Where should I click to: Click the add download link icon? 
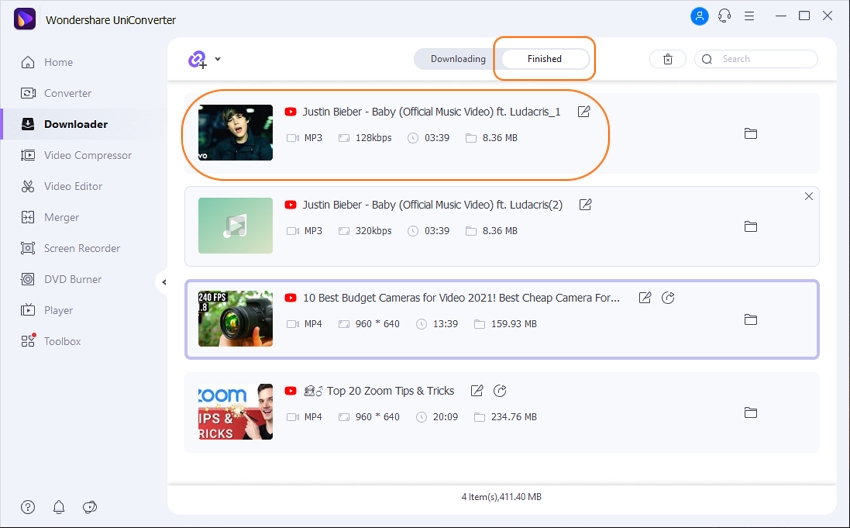(x=197, y=59)
